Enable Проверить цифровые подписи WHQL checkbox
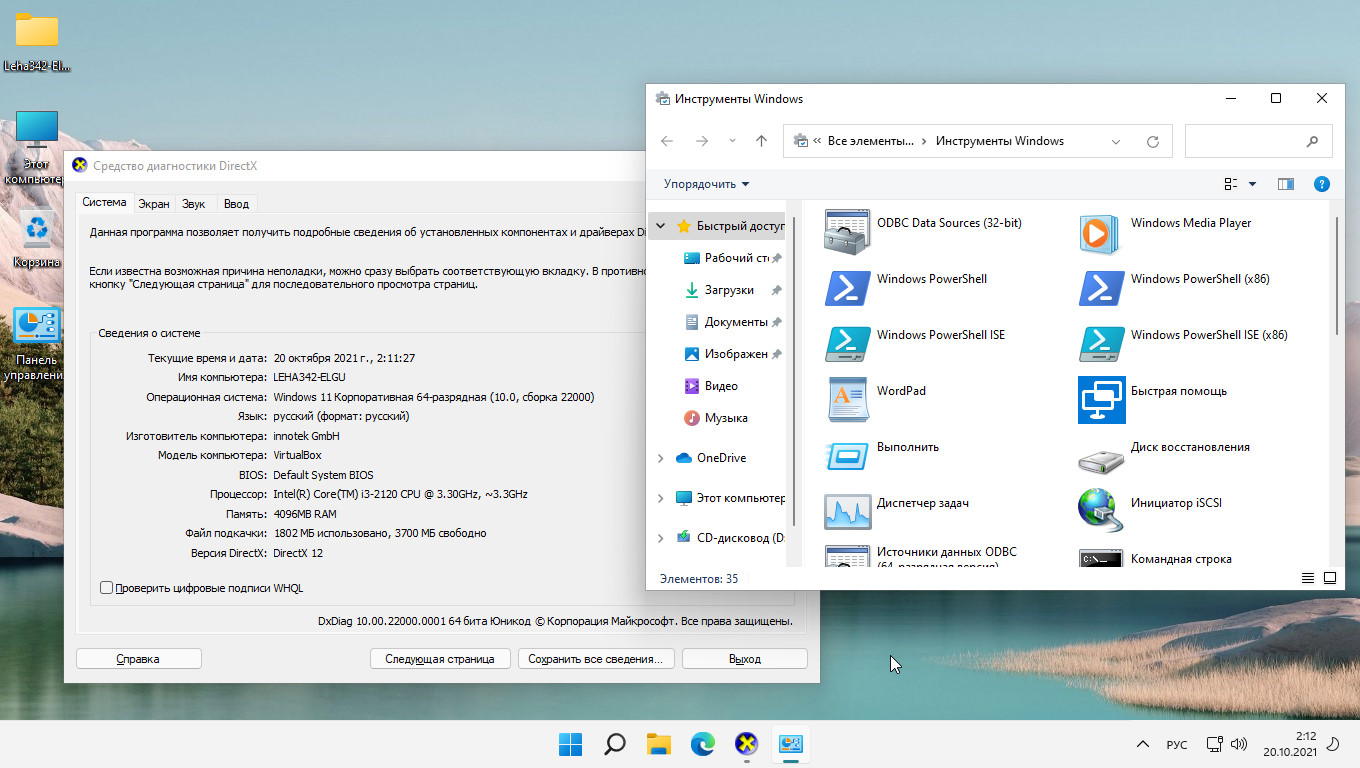The image size is (1360, 768). [x=107, y=588]
